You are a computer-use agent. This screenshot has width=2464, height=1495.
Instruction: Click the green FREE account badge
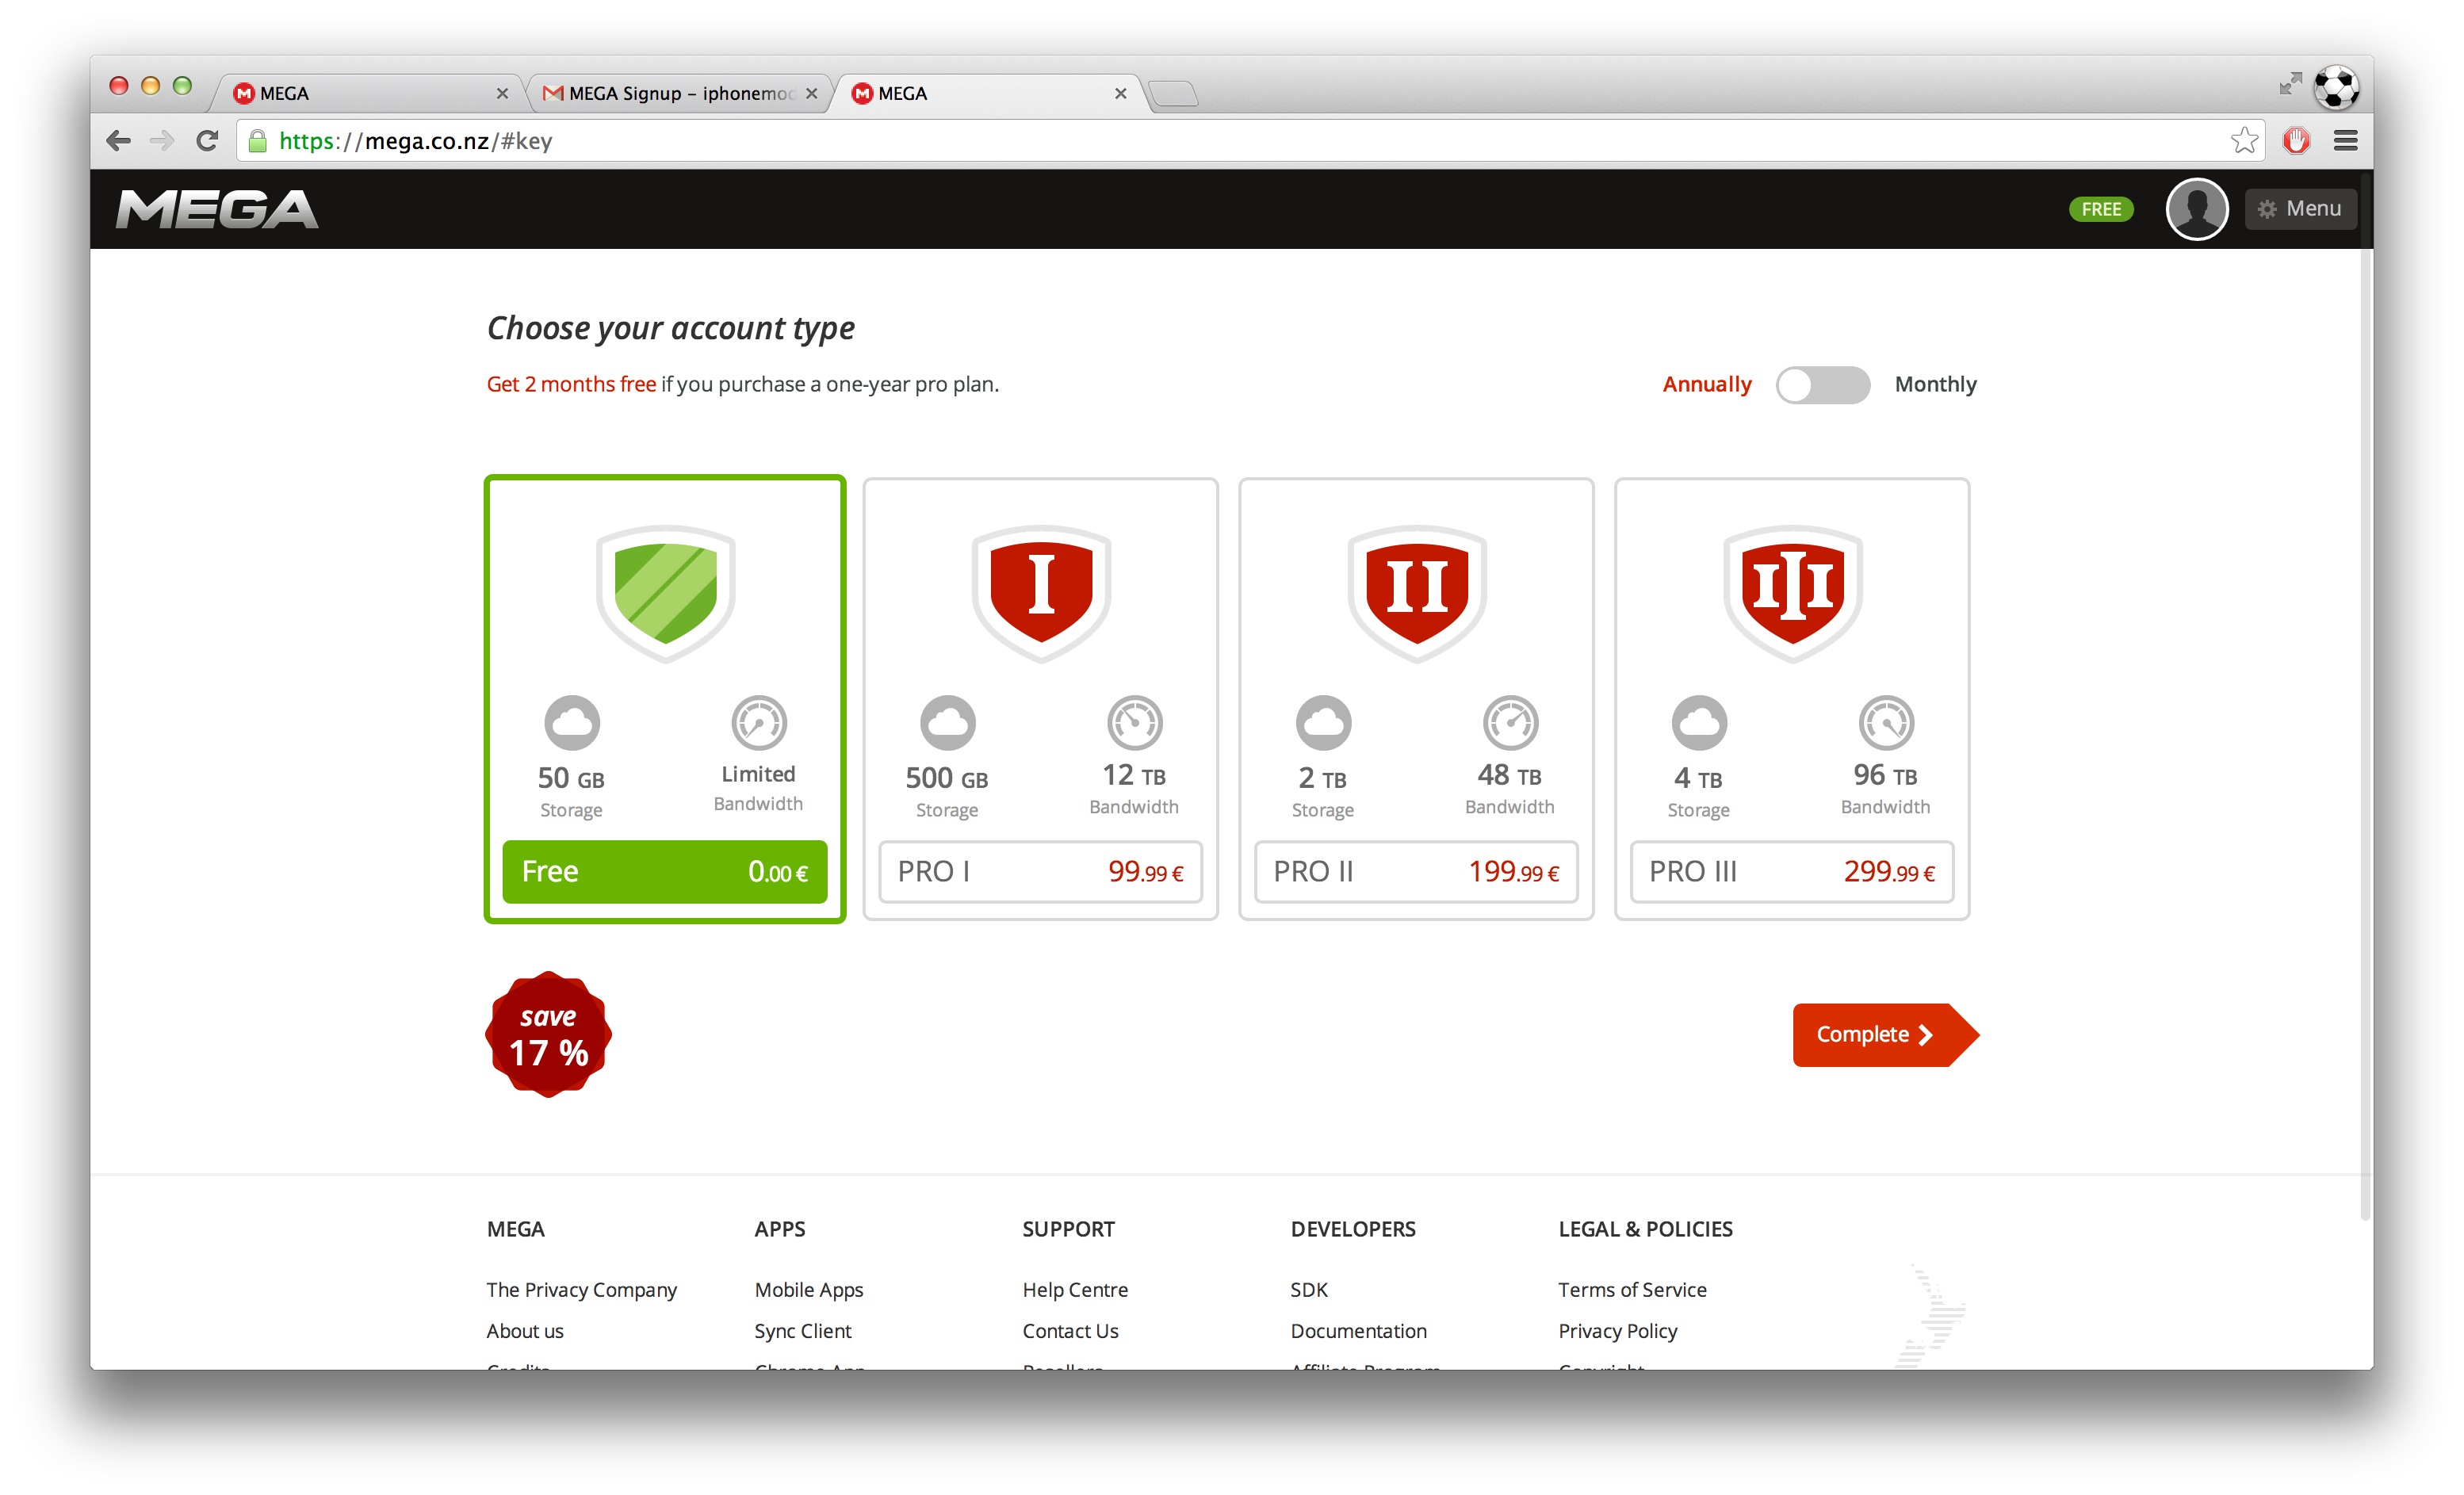[2100, 208]
